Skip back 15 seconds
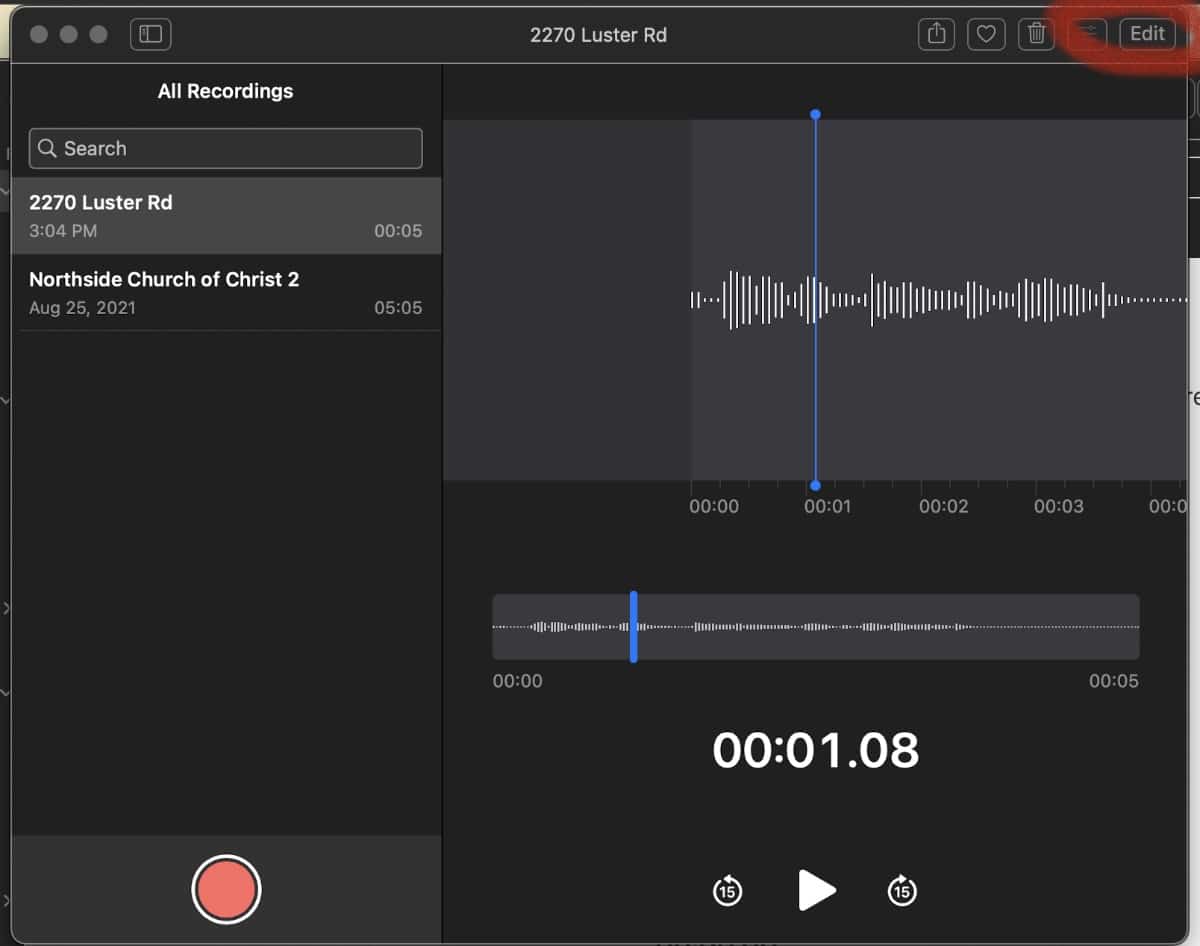Screen dimensions: 1200x946 [727, 889]
